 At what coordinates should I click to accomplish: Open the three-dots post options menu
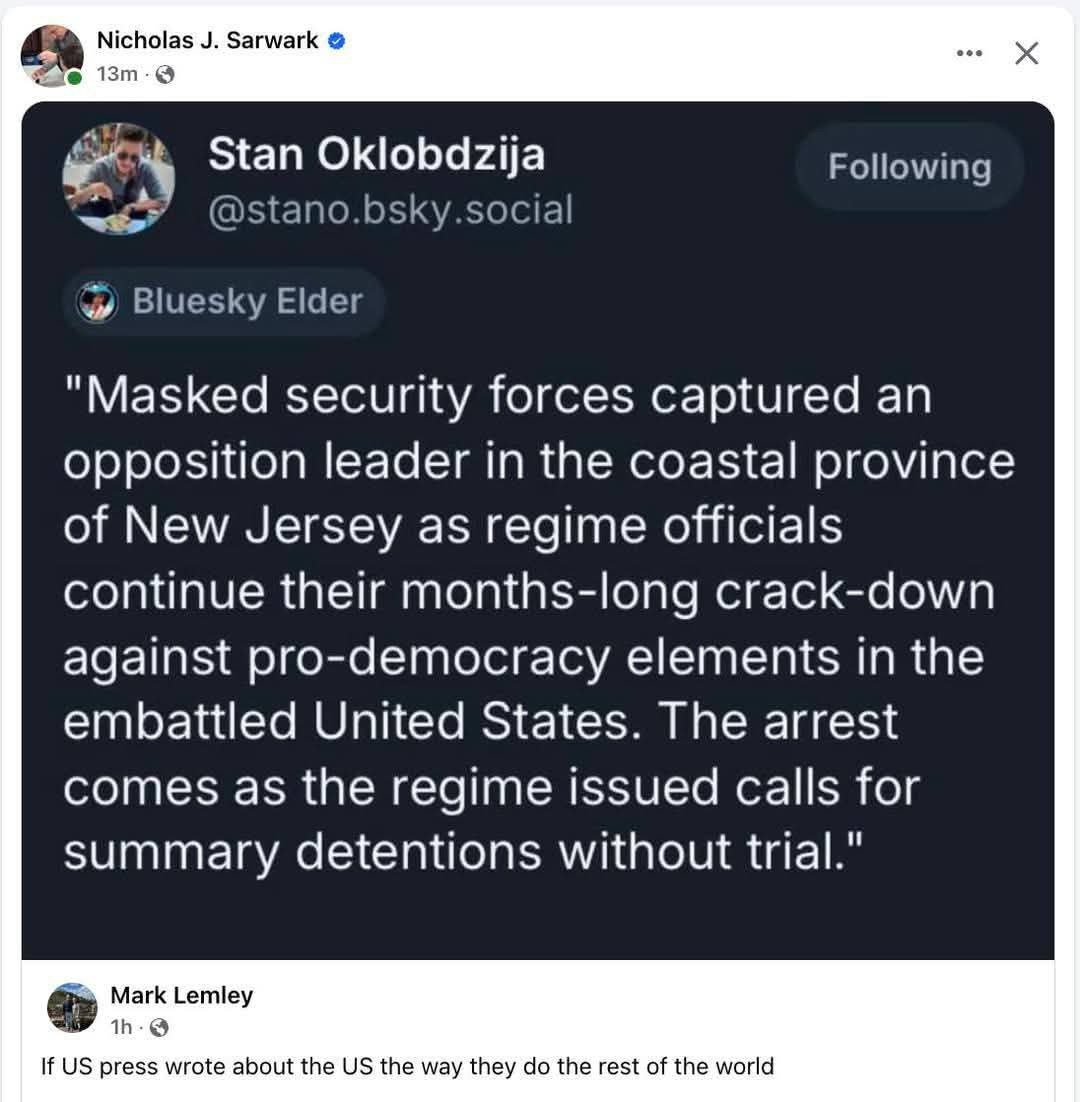click(x=969, y=53)
